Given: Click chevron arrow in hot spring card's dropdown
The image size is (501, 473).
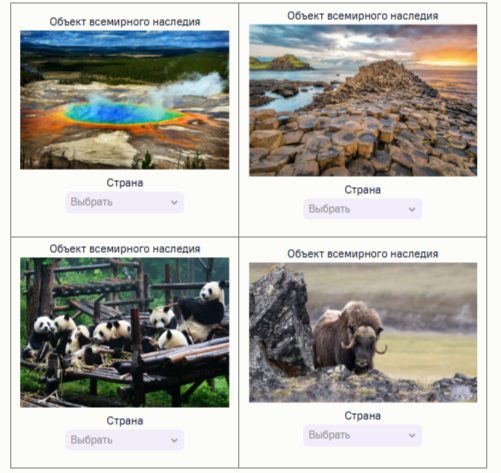Looking at the screenshot, I should (174, 202).
